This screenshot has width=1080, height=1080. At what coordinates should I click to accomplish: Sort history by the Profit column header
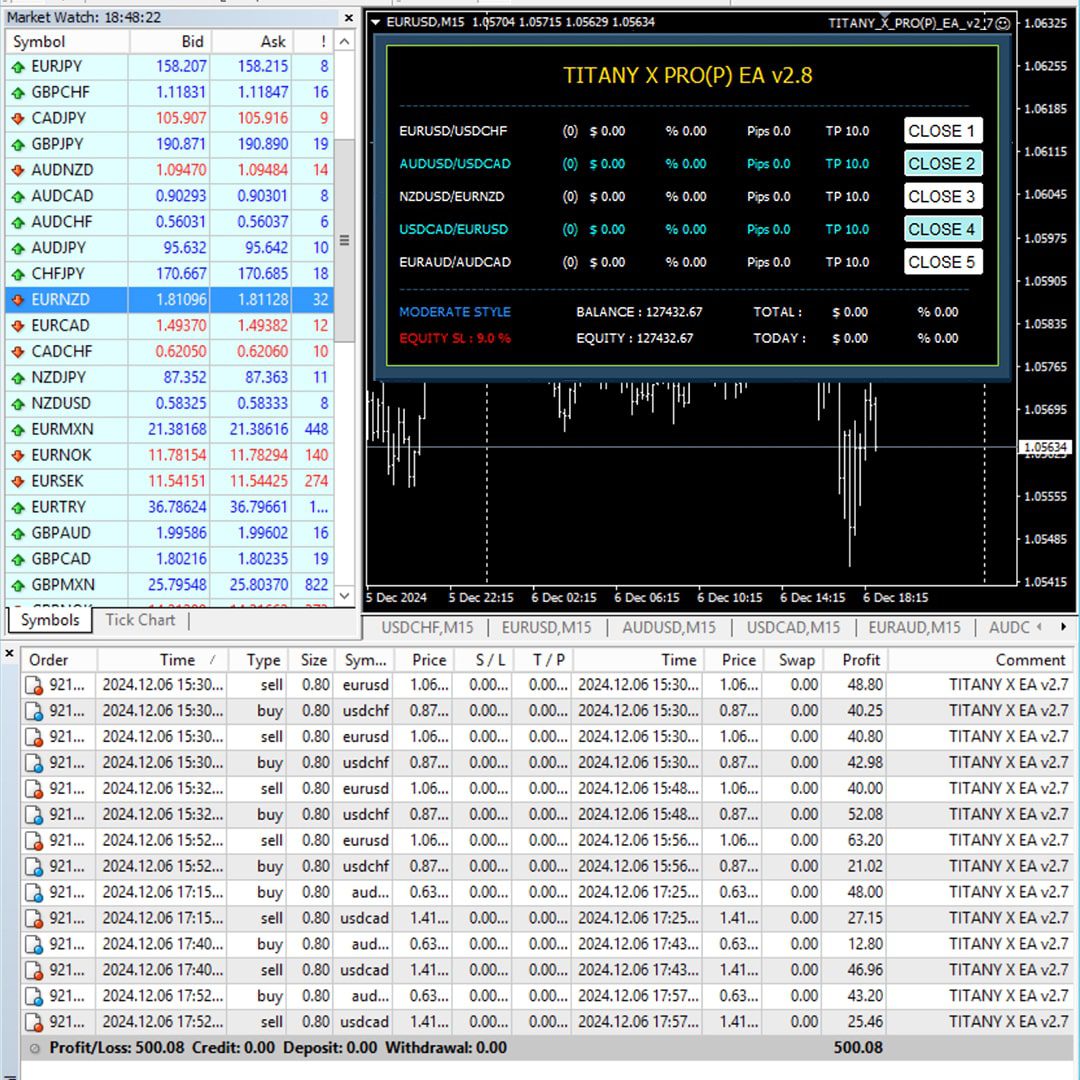tap(860, 660)
